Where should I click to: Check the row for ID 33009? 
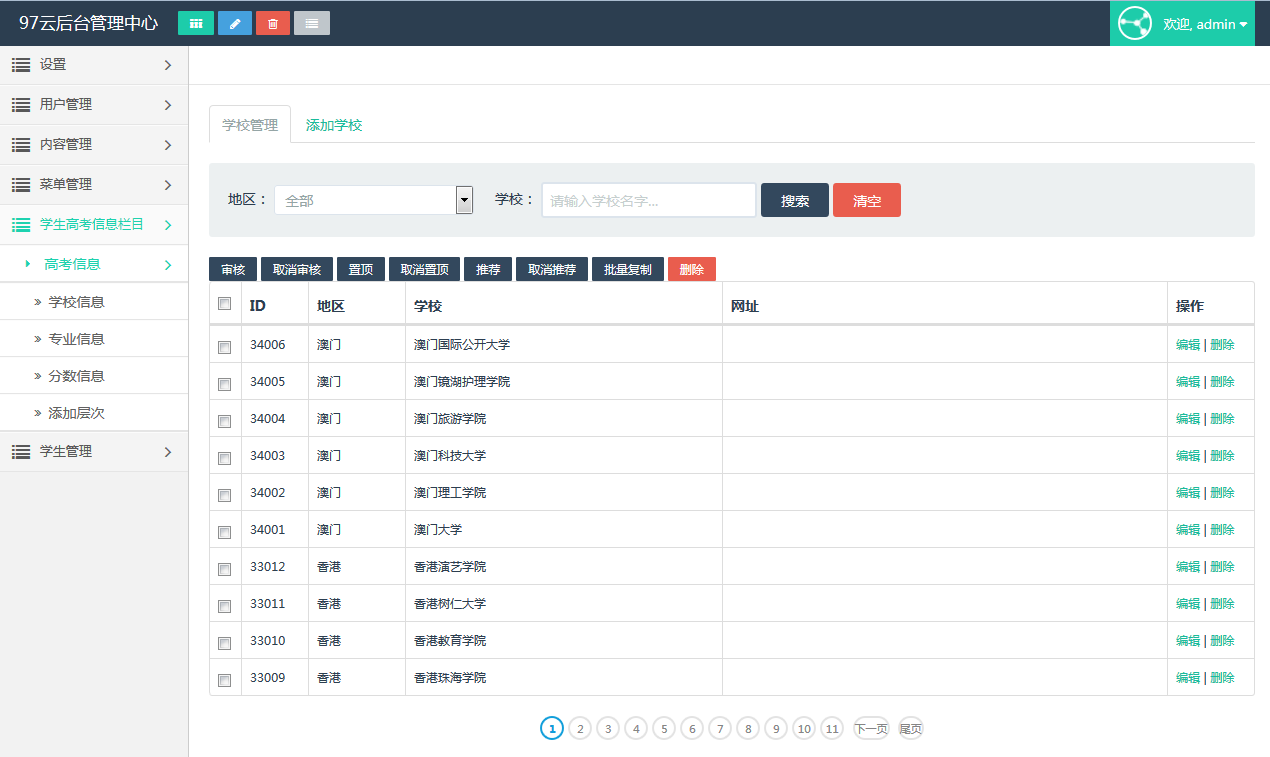225,680
